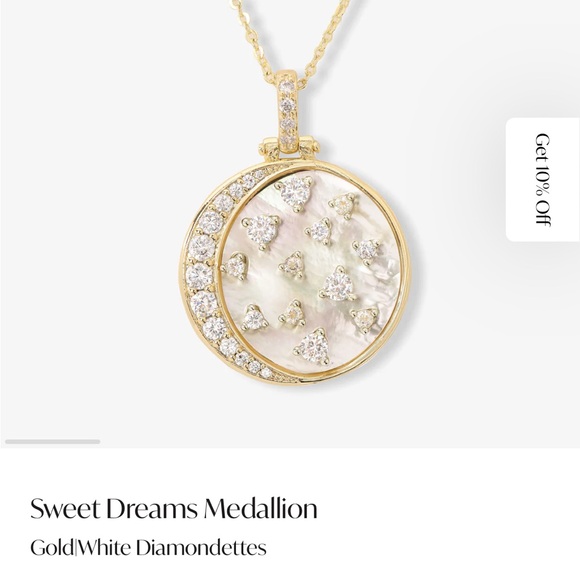Click the diamond-studded pendant bail
The image size is (580, 580).
click(287, 111)
